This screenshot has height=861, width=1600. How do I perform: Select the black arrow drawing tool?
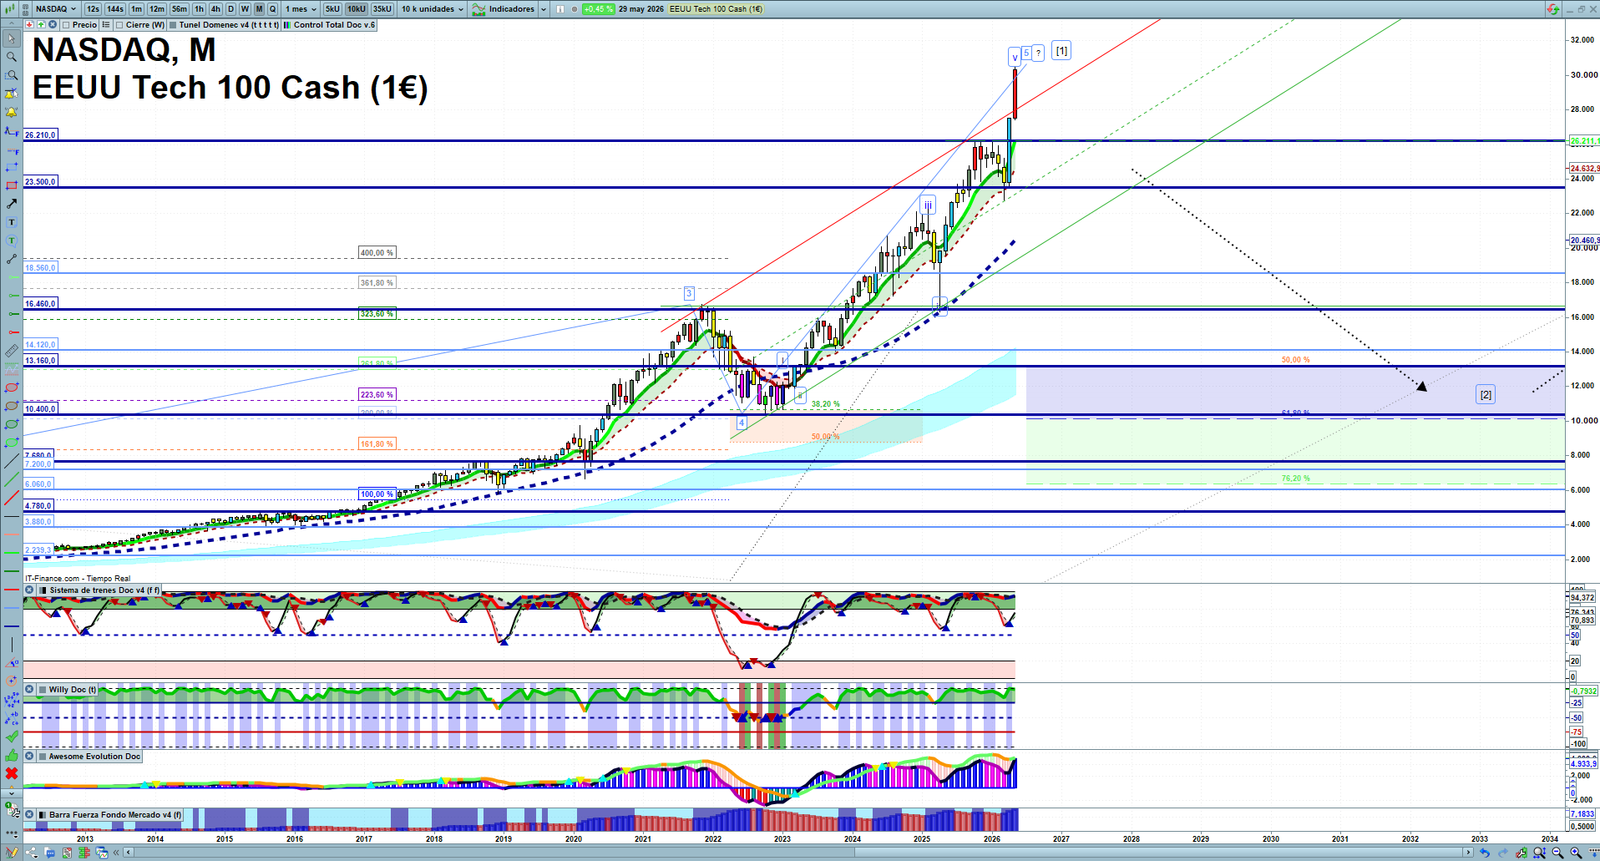11,203
